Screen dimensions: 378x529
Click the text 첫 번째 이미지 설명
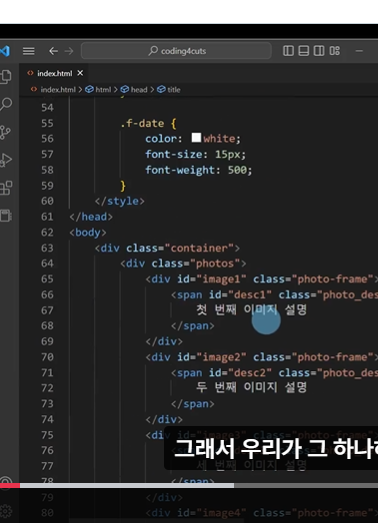(251, 309)
